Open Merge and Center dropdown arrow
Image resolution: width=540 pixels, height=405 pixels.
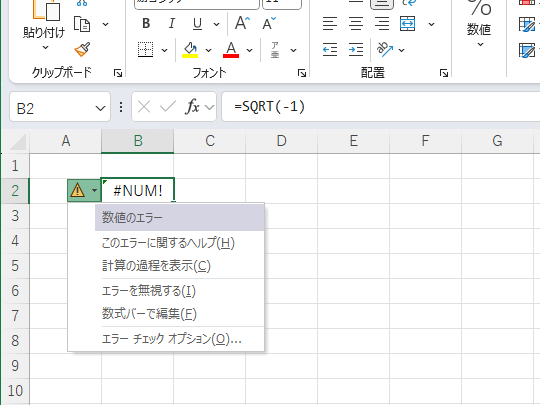(431, 24)
